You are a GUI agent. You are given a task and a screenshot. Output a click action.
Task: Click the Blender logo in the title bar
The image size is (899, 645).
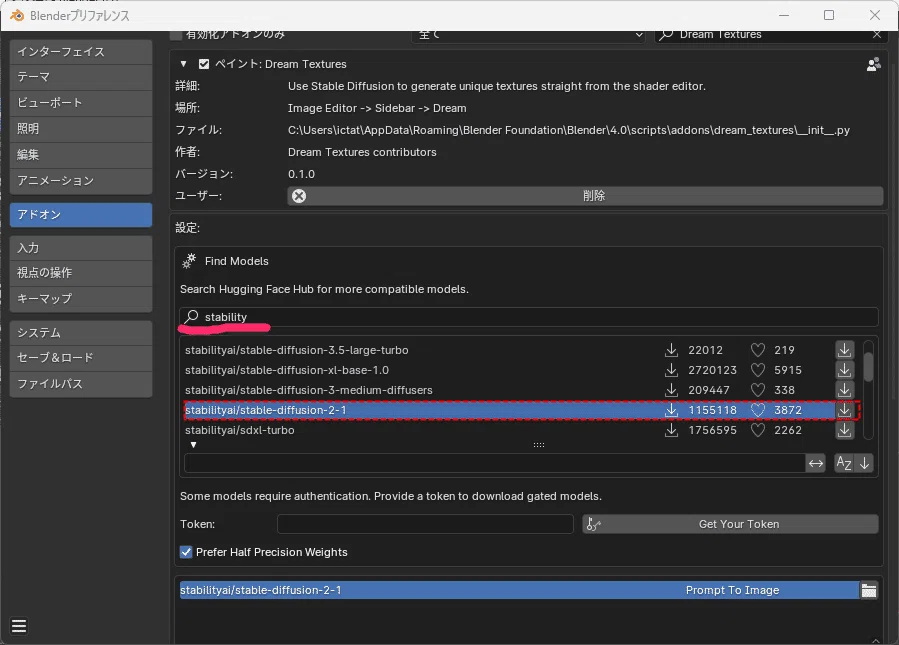[17, 15]
